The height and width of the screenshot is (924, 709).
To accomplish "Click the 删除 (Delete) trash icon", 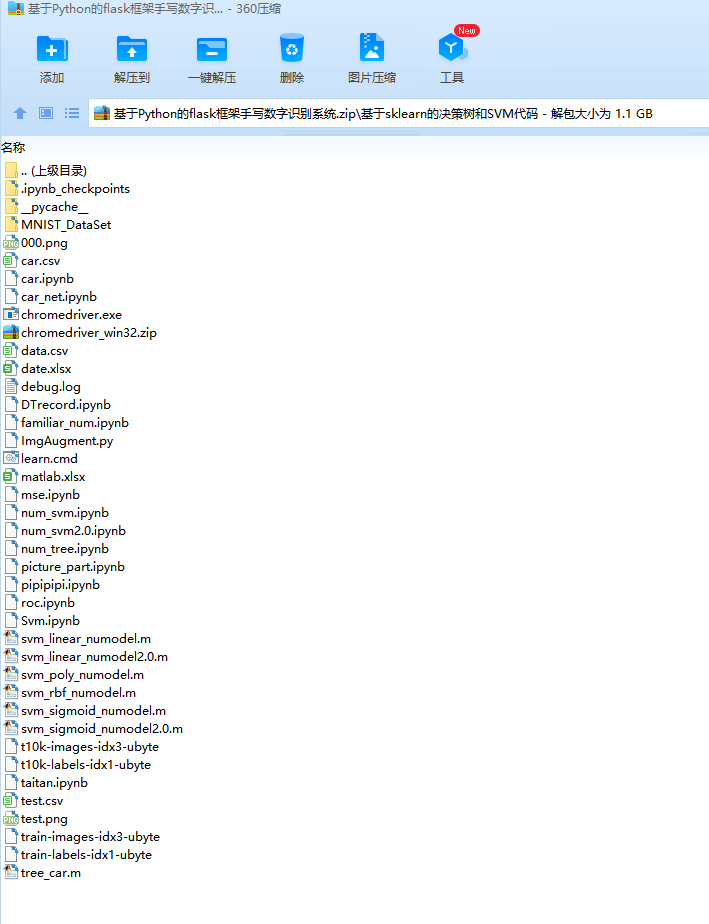I will [x=292, y=48].
